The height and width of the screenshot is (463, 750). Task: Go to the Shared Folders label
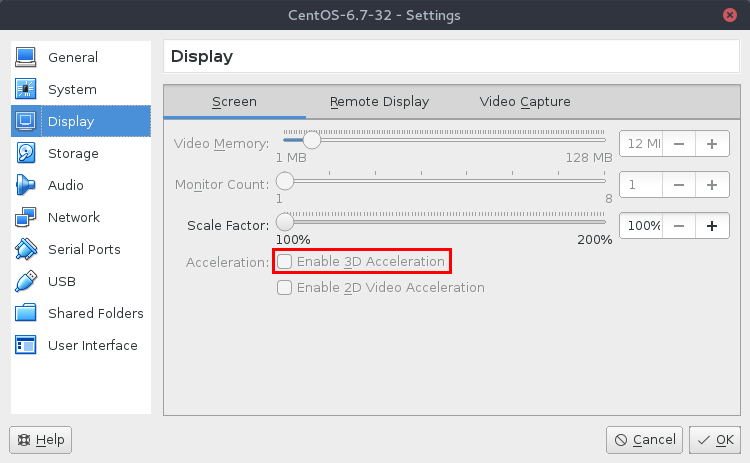coord(96,313)
